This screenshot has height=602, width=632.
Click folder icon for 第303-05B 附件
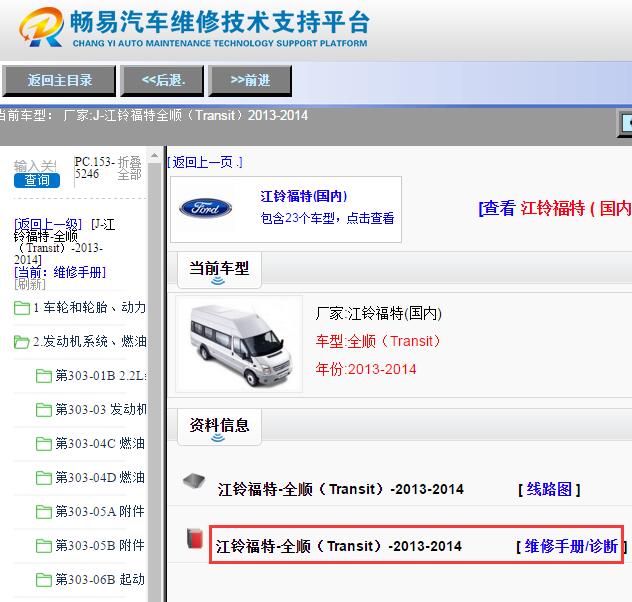tap(44, 546)
